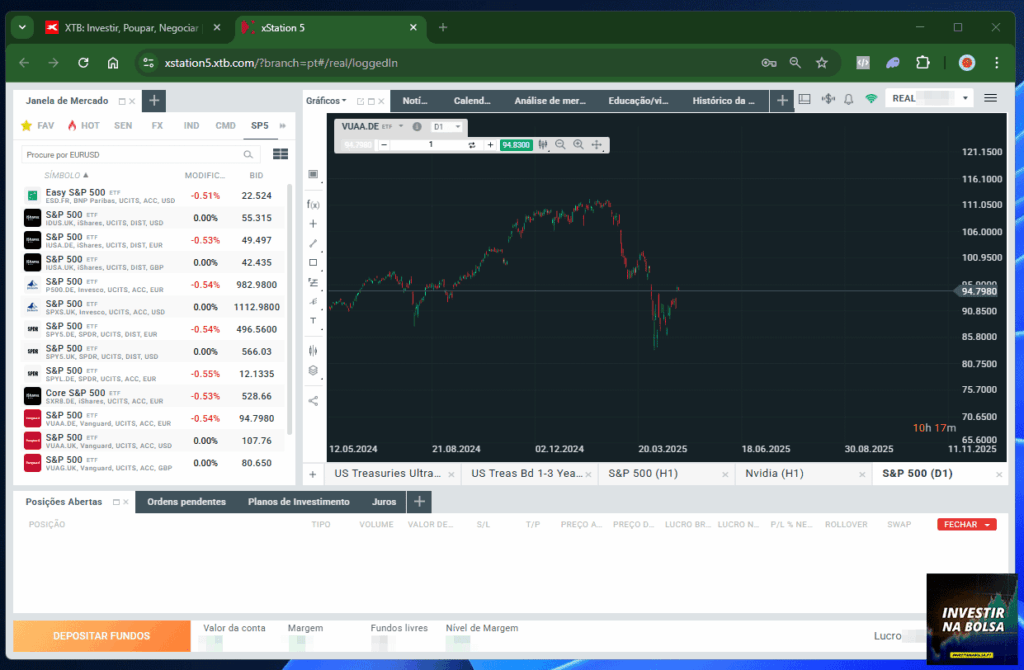Click the chart template icon above f(x)

[x=313, y=174]
